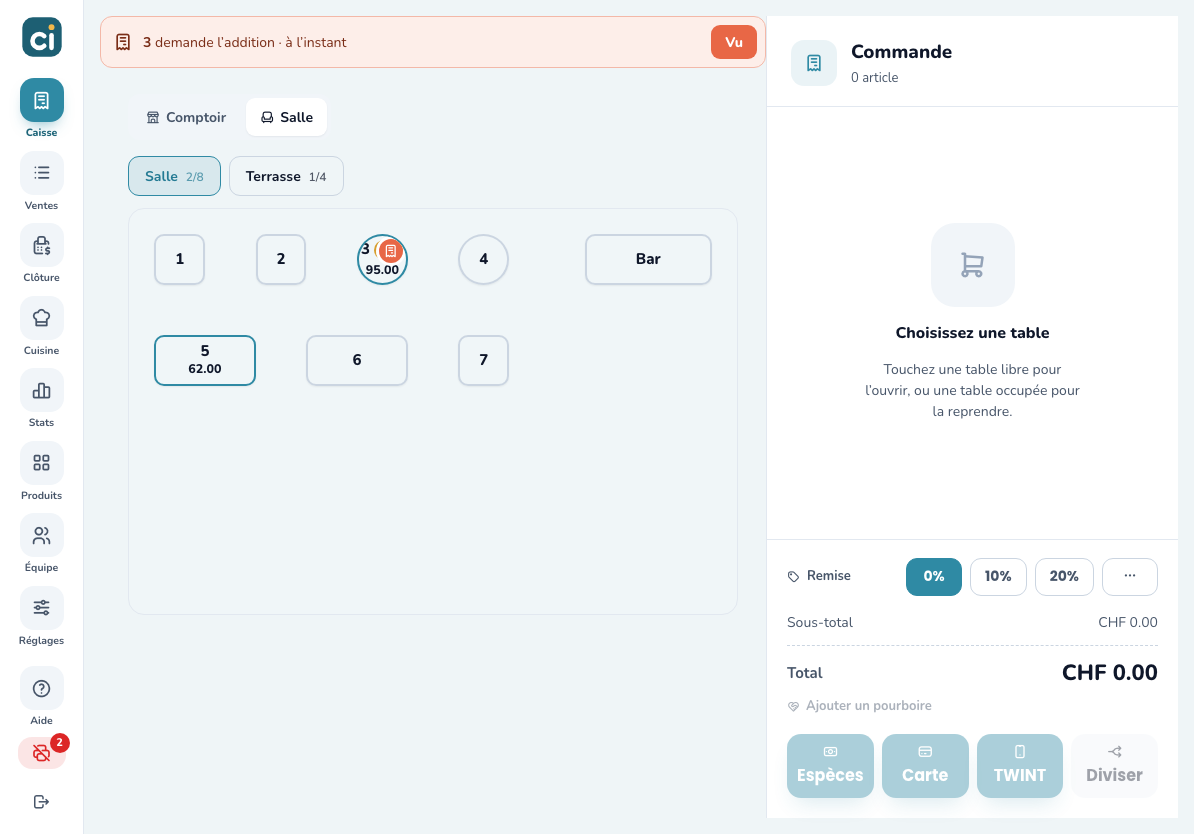
Task: Click the bill request badge on table 3
Action: pos(391,251)
